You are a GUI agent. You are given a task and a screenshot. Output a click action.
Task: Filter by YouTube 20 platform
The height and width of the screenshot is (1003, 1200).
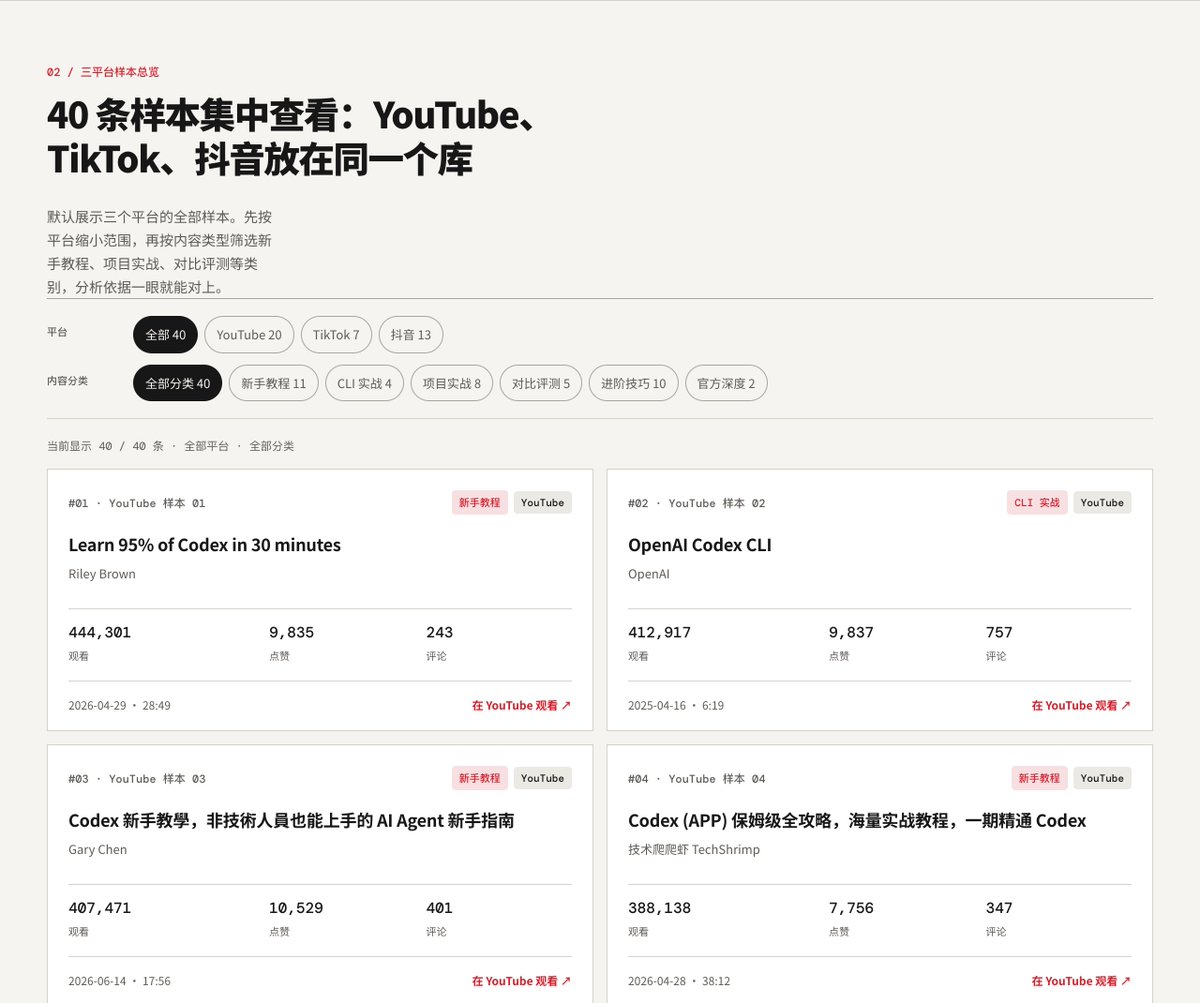click(249, 335)
